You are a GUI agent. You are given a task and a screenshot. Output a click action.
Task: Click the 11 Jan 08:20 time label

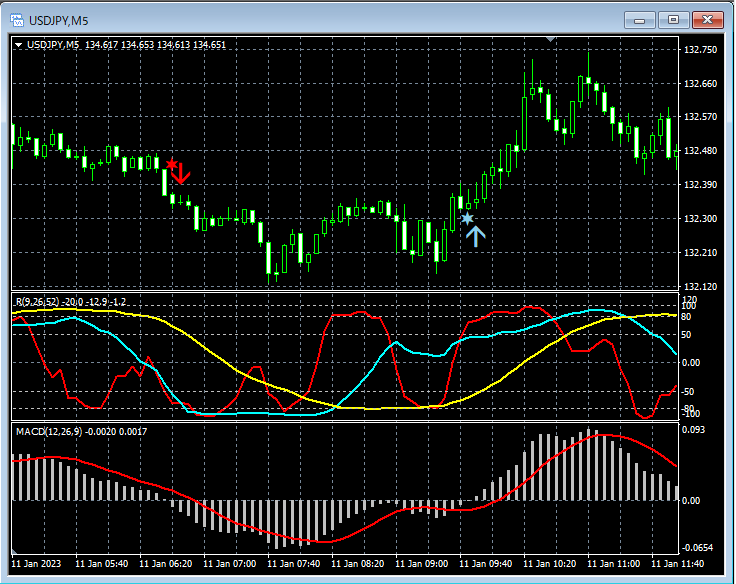(x=358, y=563)
